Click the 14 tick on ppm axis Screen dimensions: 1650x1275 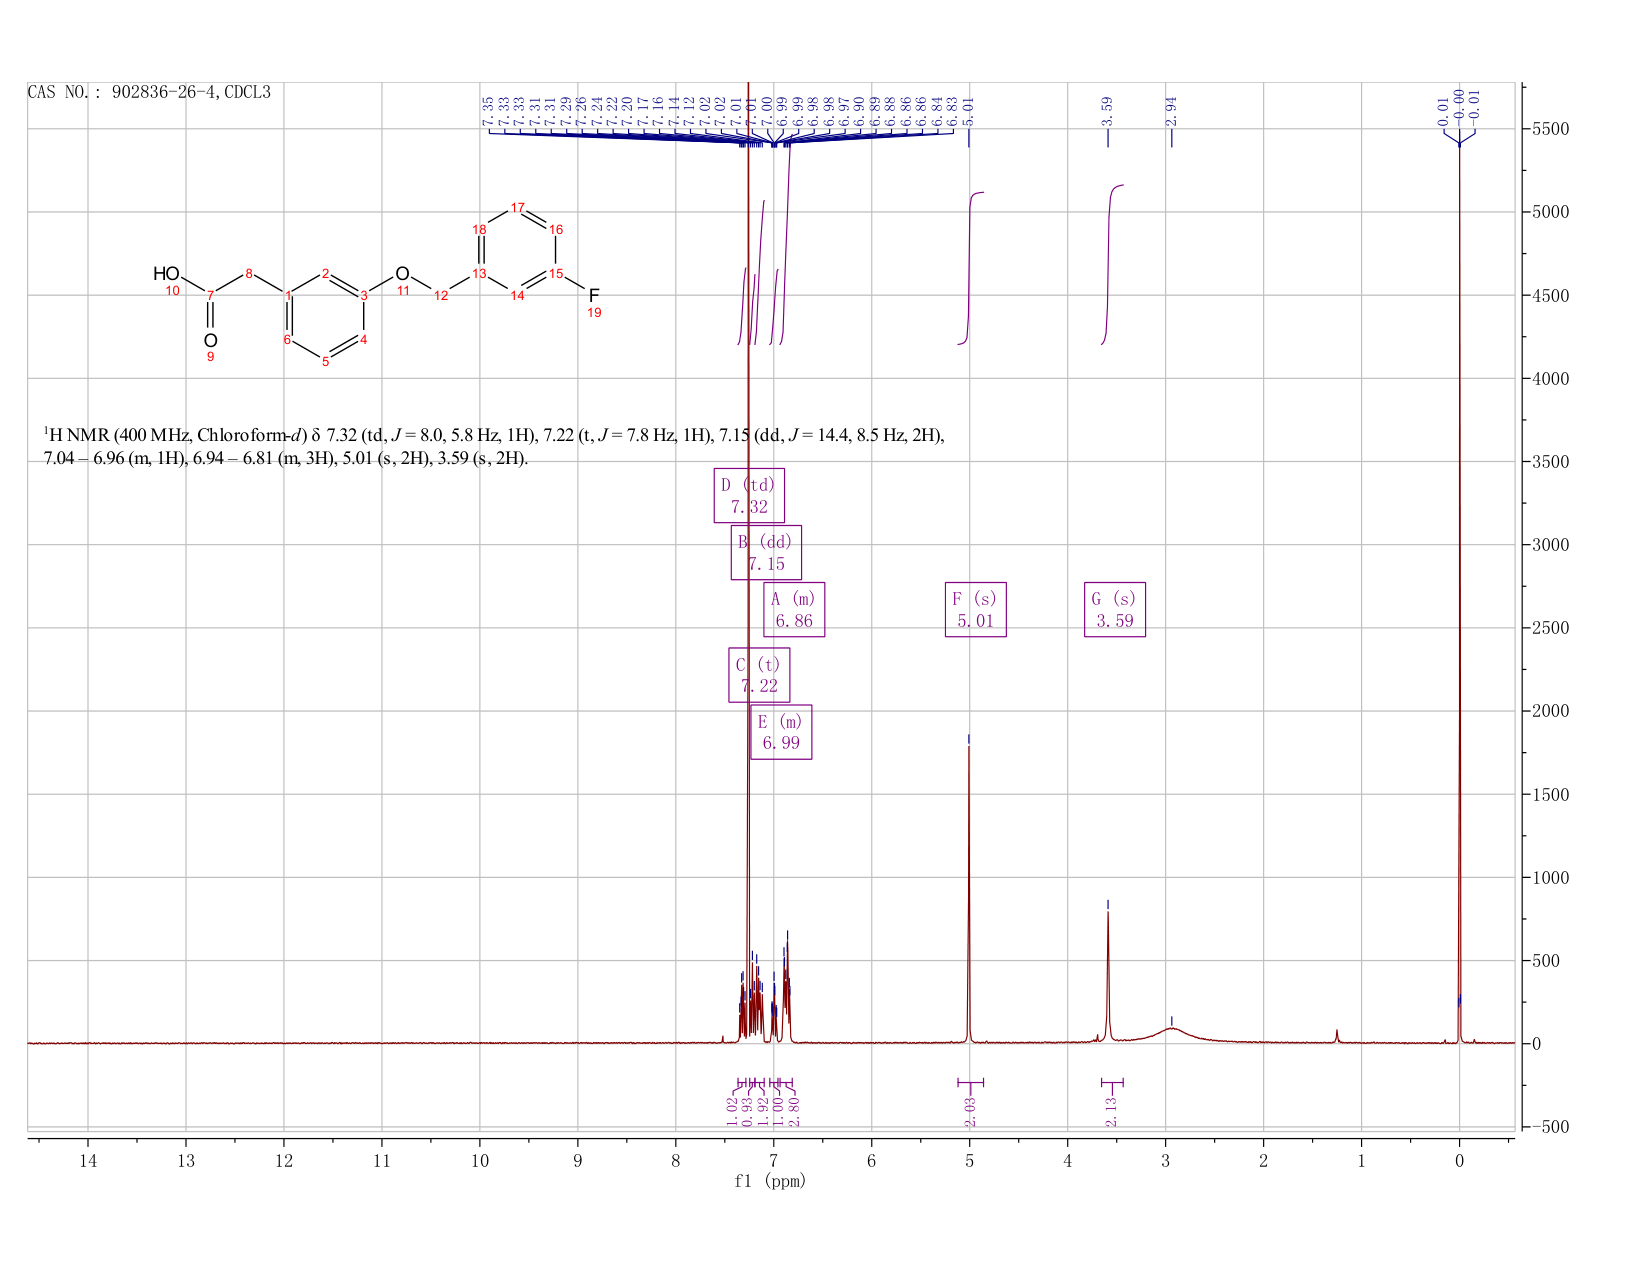(88, 1161)
